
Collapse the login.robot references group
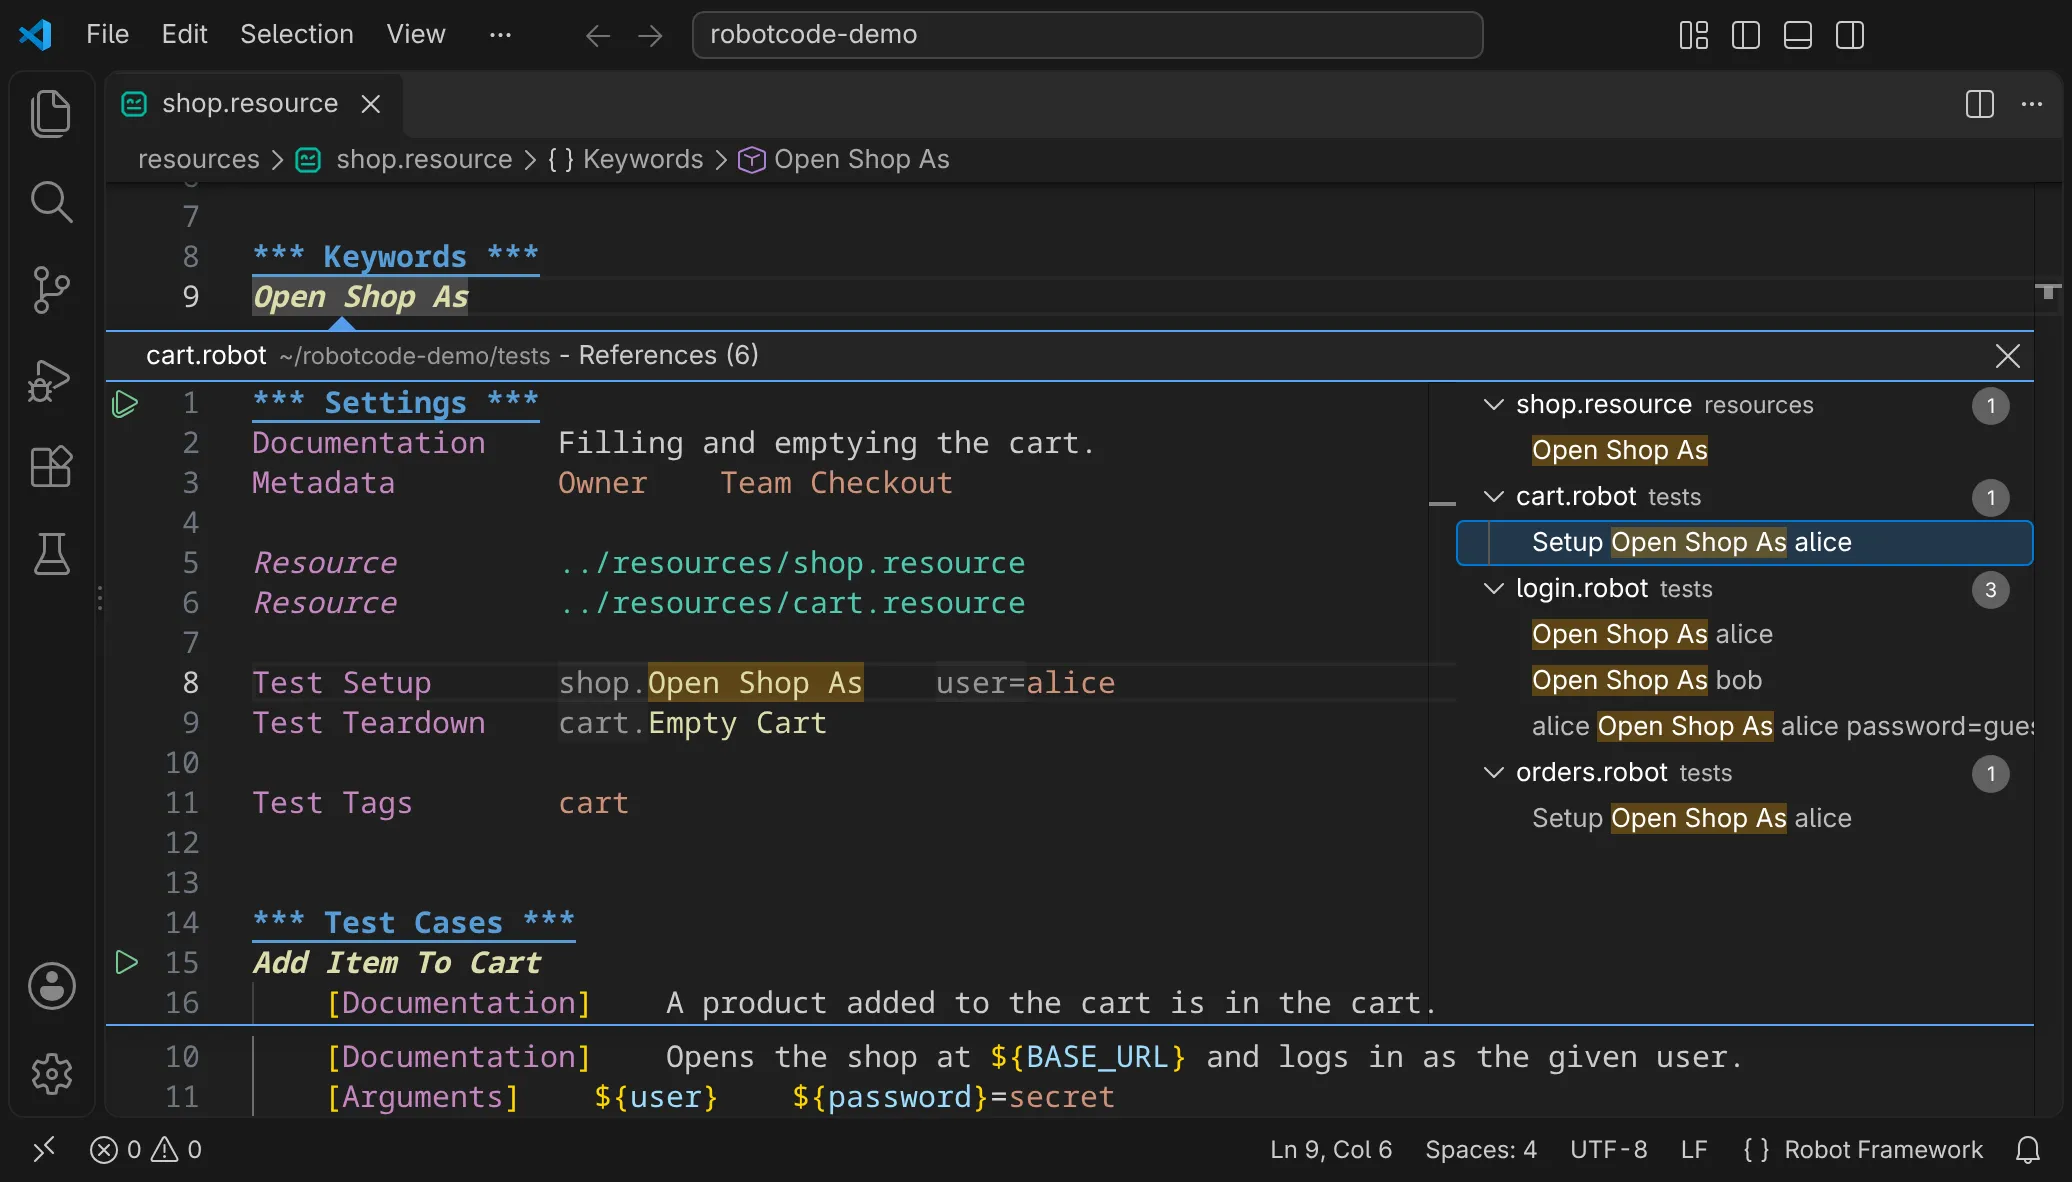1493,589
